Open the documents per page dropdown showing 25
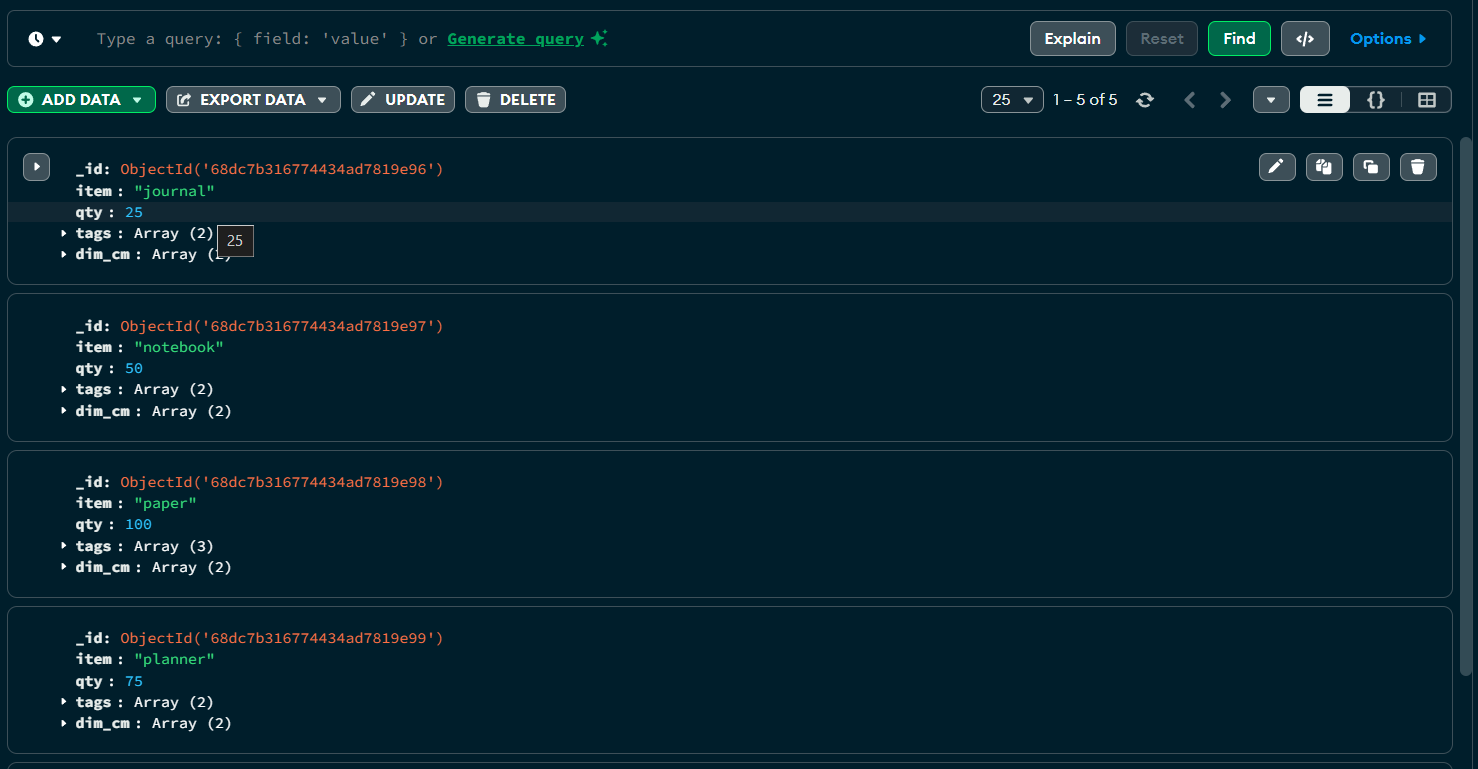 coord(1012,100)
